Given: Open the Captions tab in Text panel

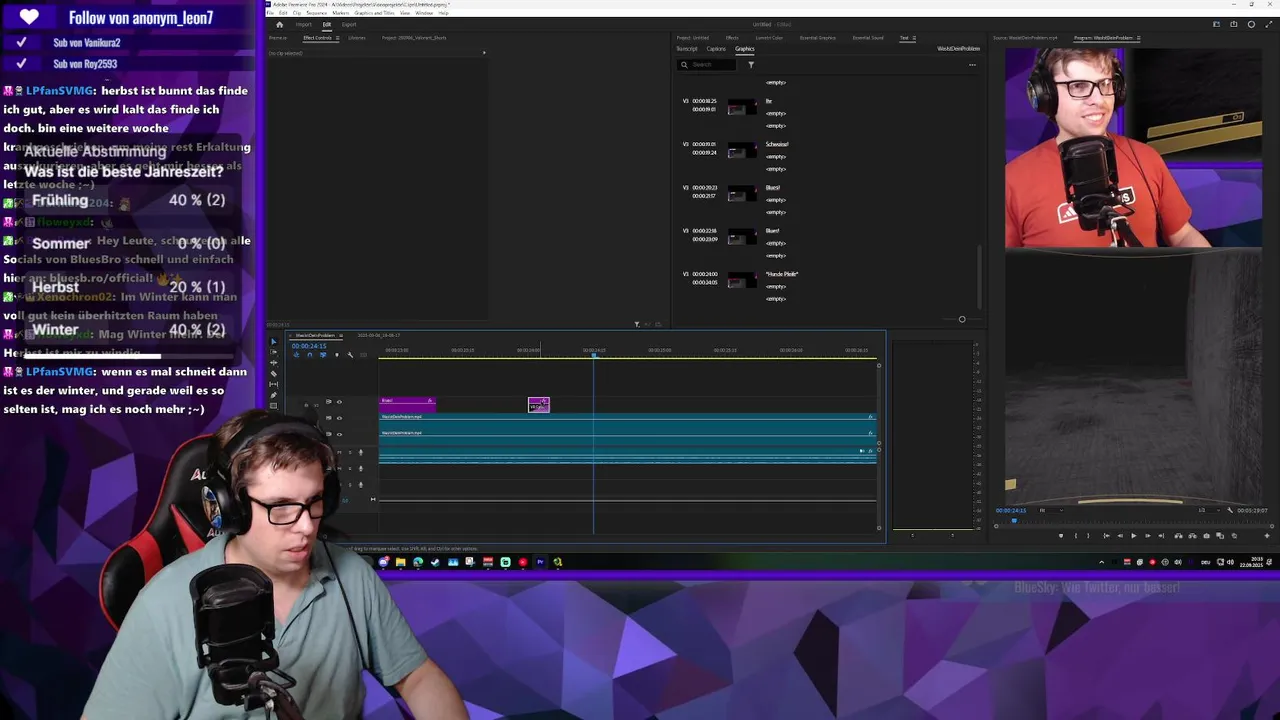Looking at the screenshot, I should point(716,49).
